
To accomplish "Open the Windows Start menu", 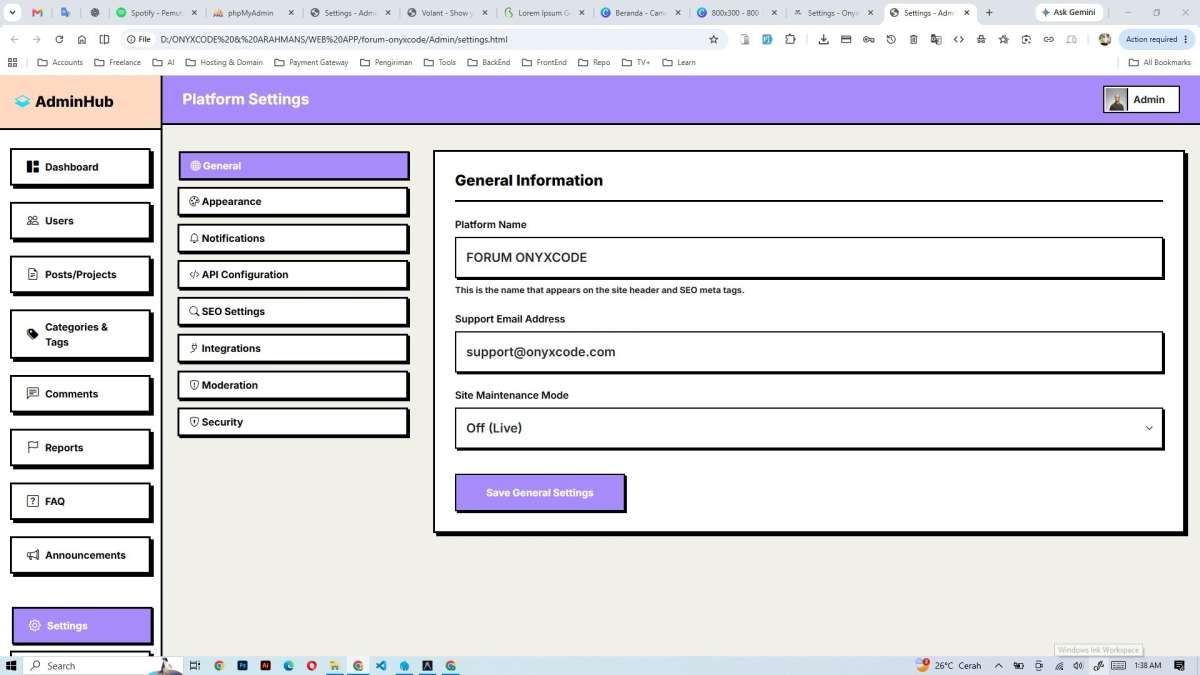I will pos(13,665).
